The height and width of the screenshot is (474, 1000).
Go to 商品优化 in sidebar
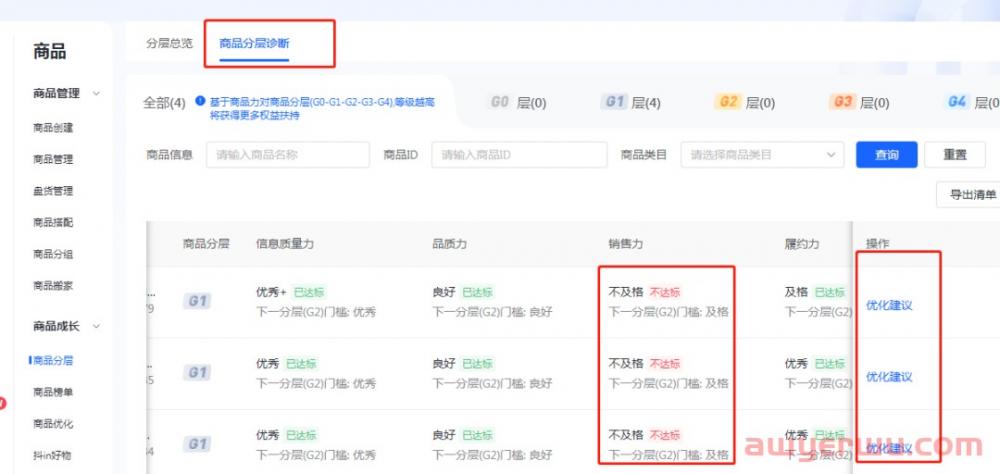pos(53,424)
